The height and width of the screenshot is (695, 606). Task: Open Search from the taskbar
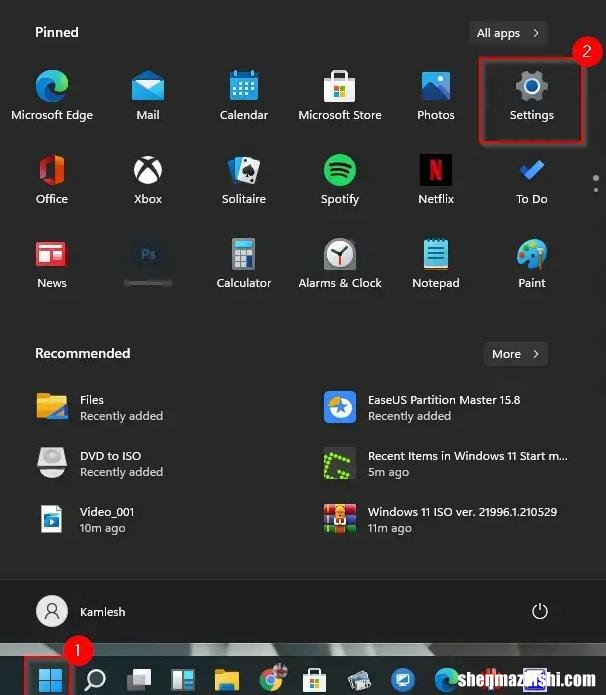pos(95,679)
